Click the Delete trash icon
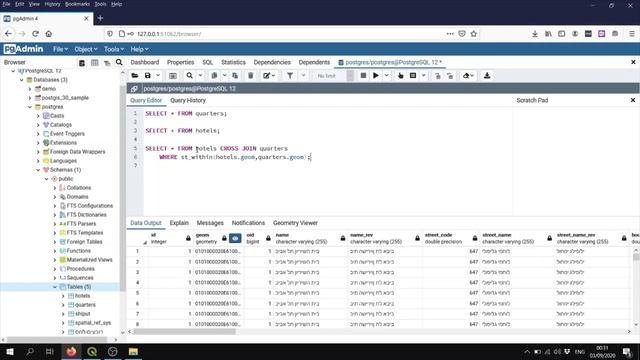The width and height of the screenshot is (640, 360). tap(251, 76)
